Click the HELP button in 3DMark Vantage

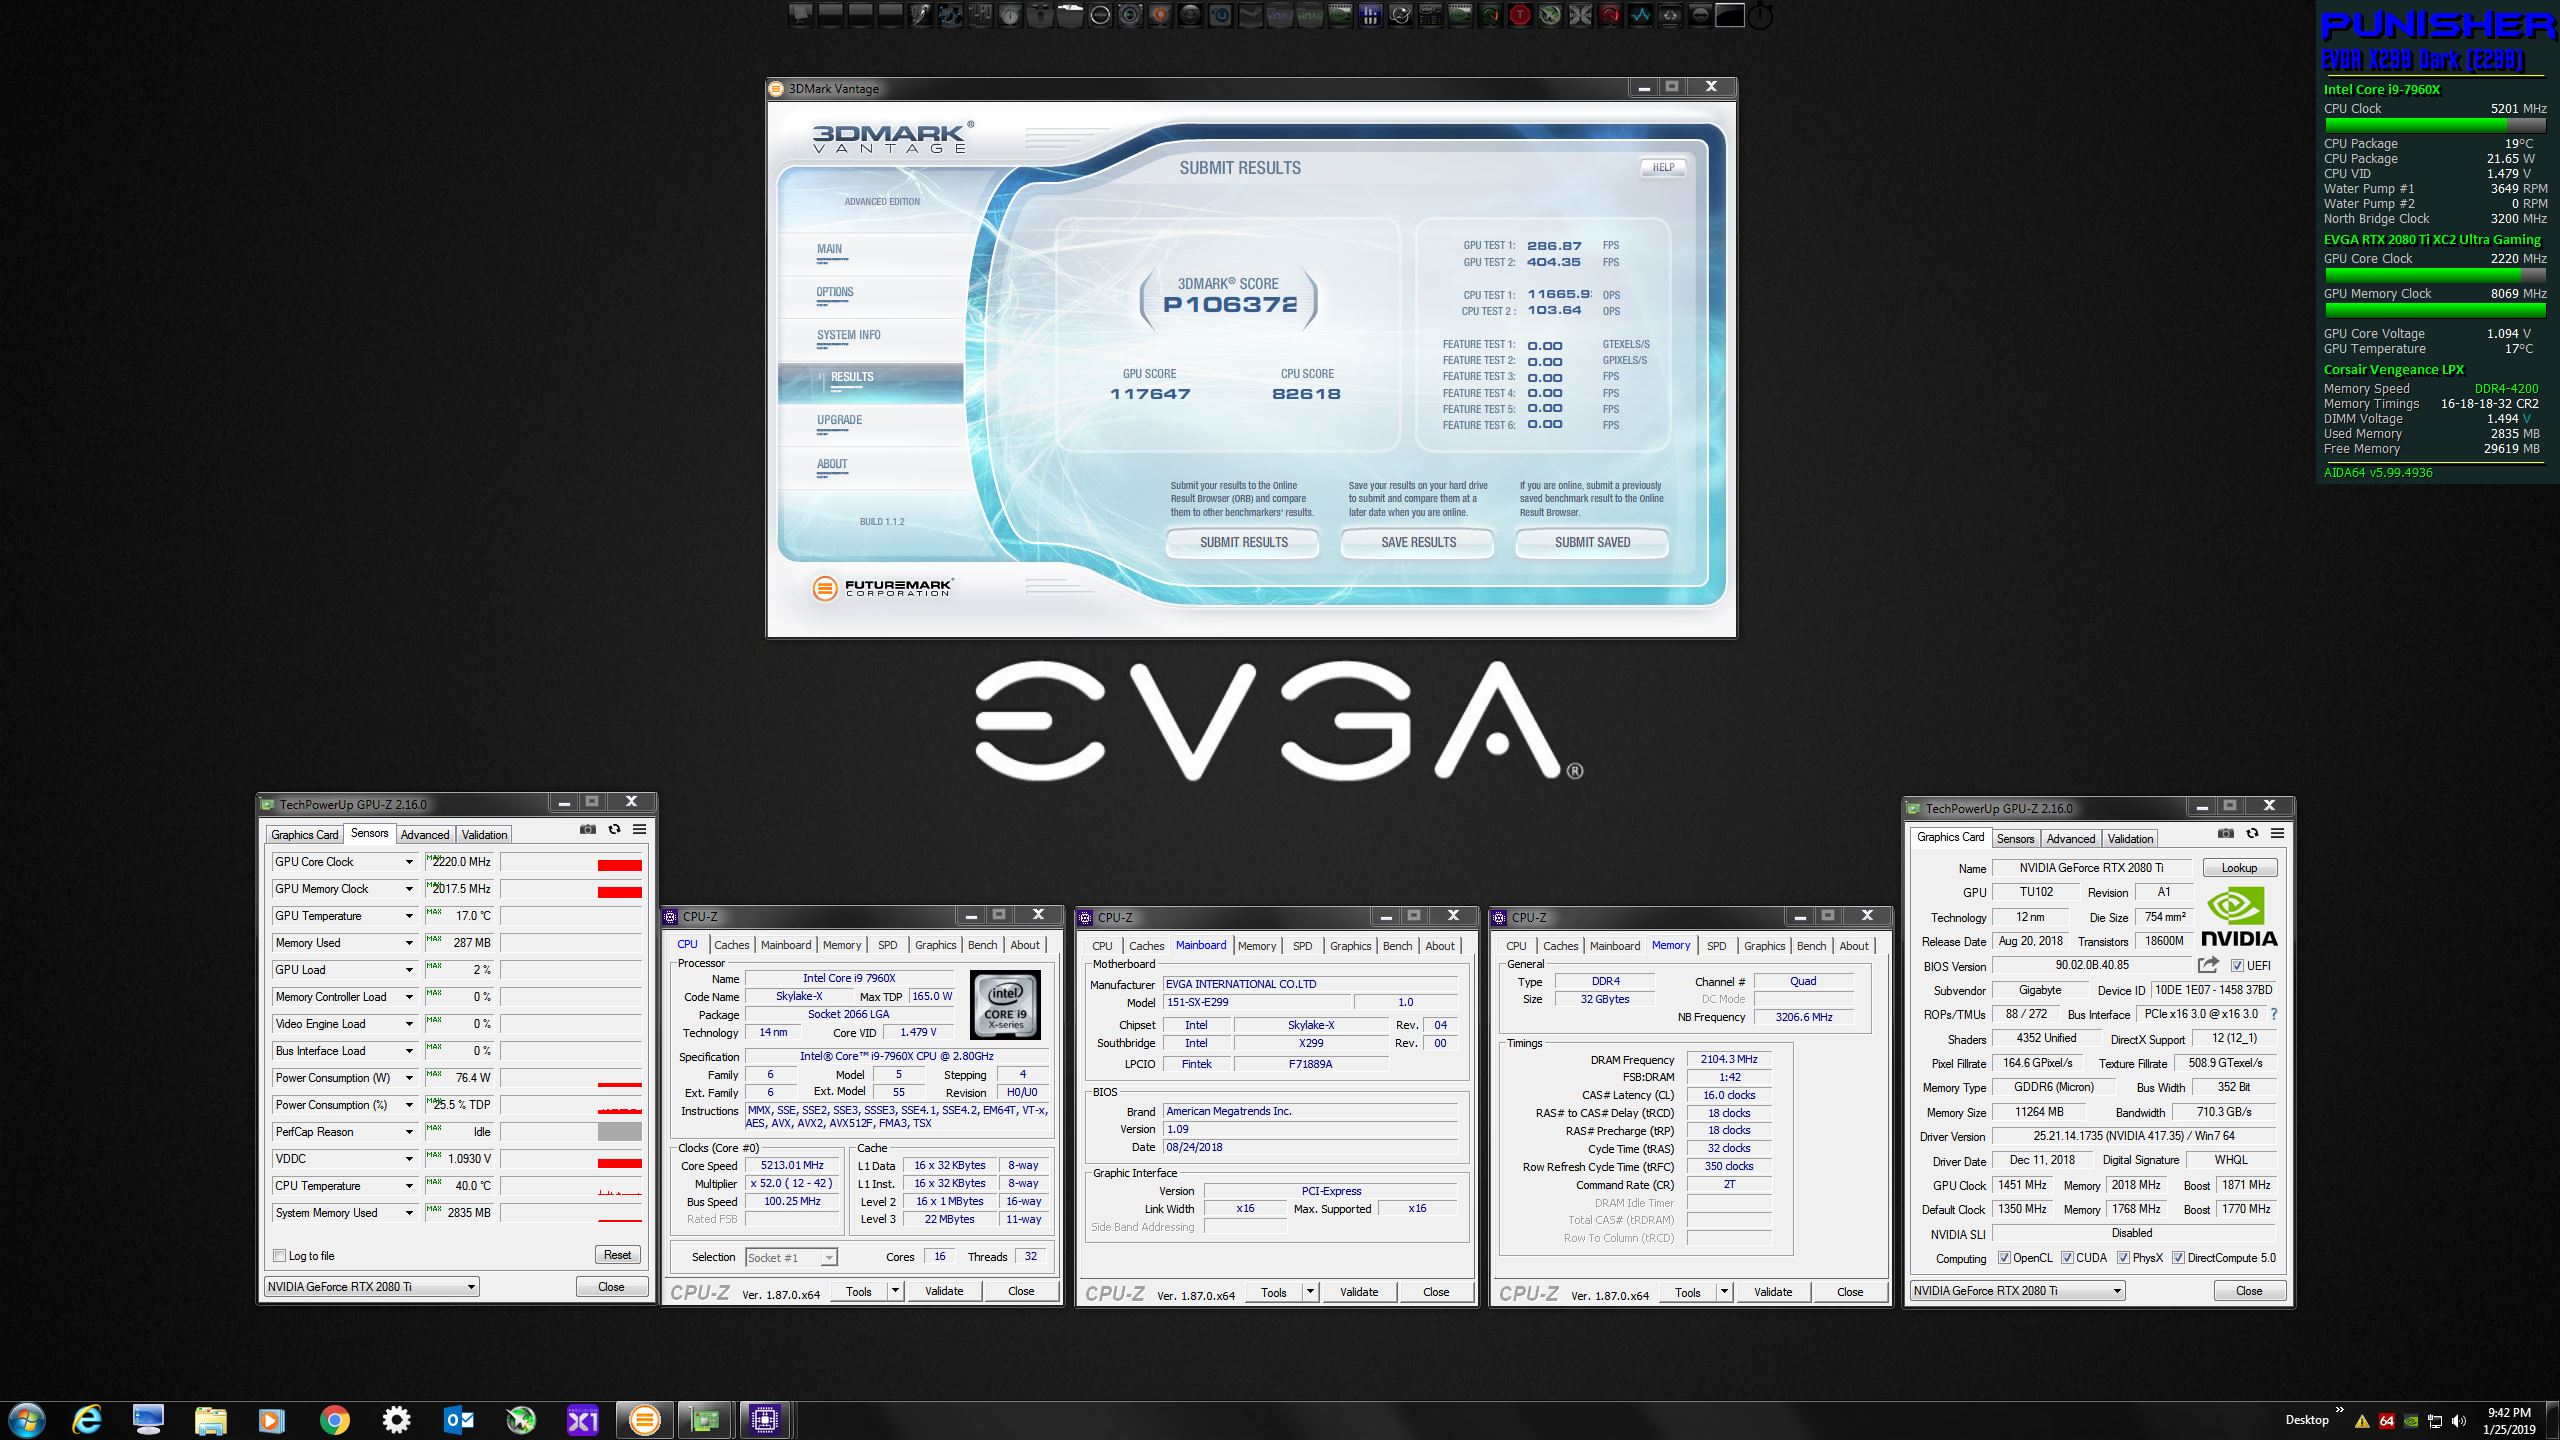coord(1663,168)
